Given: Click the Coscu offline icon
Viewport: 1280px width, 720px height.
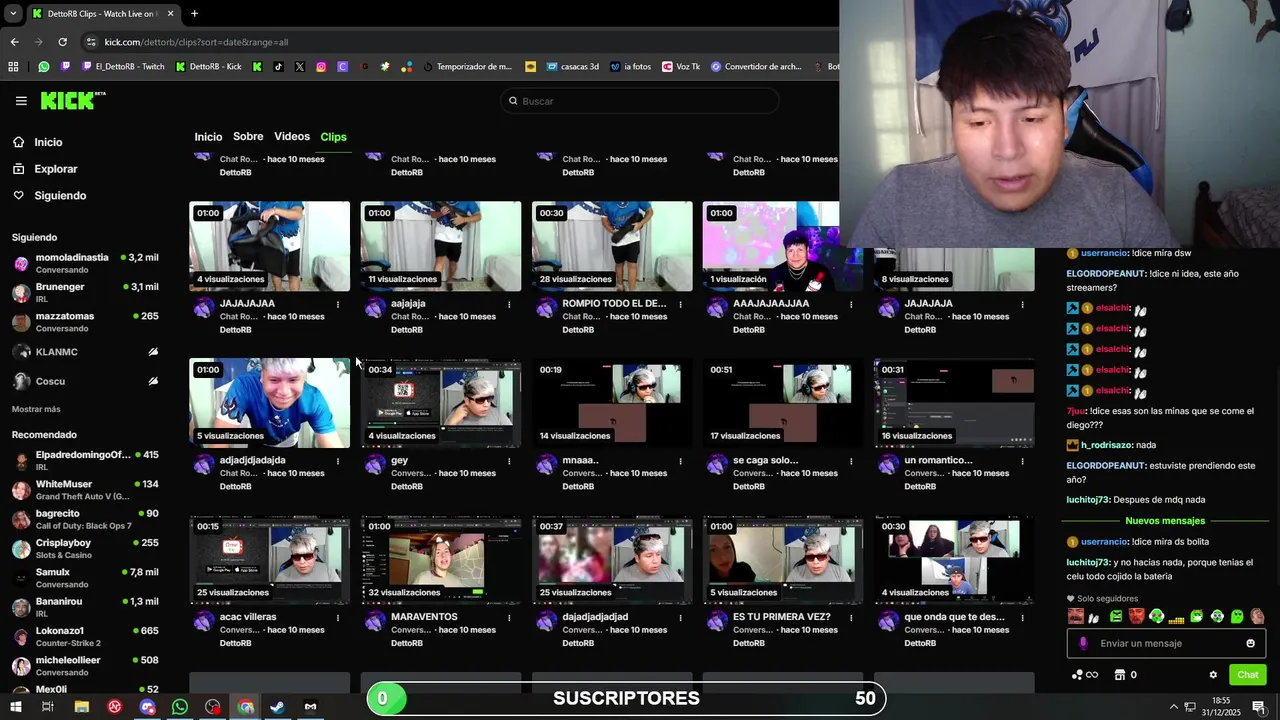Looking at the screenshot, I should coord(153,381).
